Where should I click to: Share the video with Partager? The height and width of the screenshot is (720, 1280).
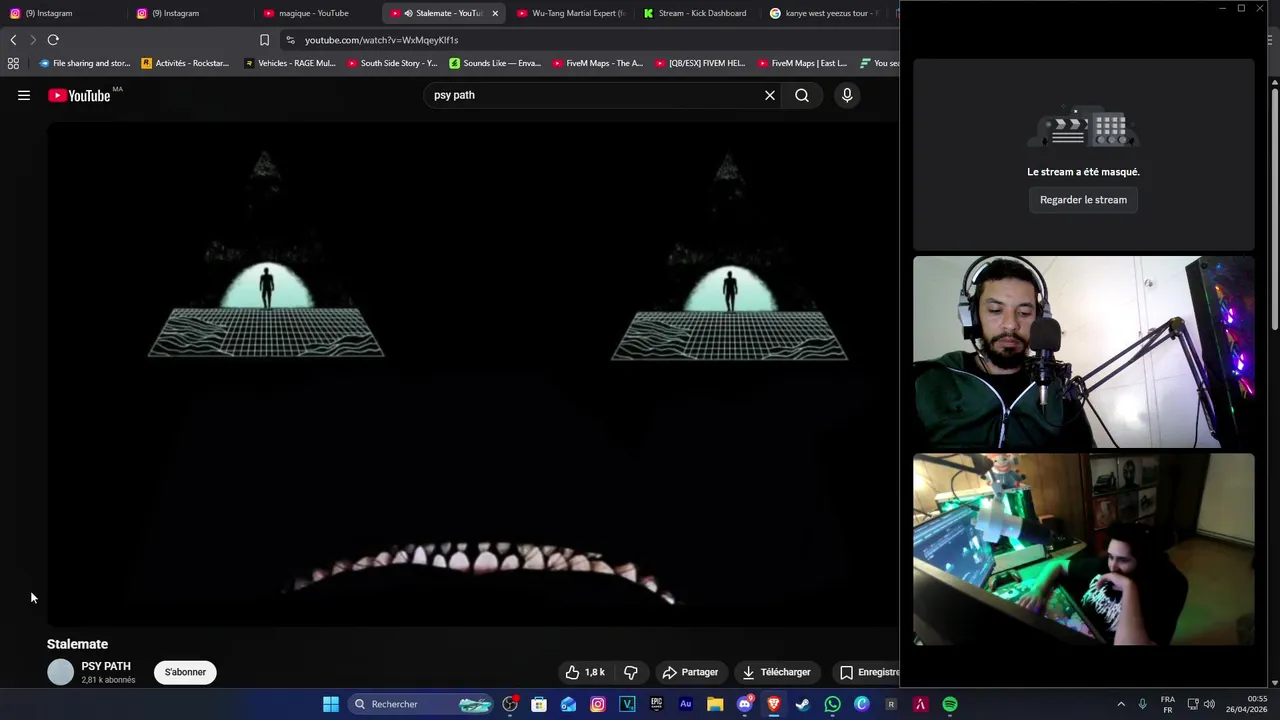pyautogui.click(x=690, y=672)
